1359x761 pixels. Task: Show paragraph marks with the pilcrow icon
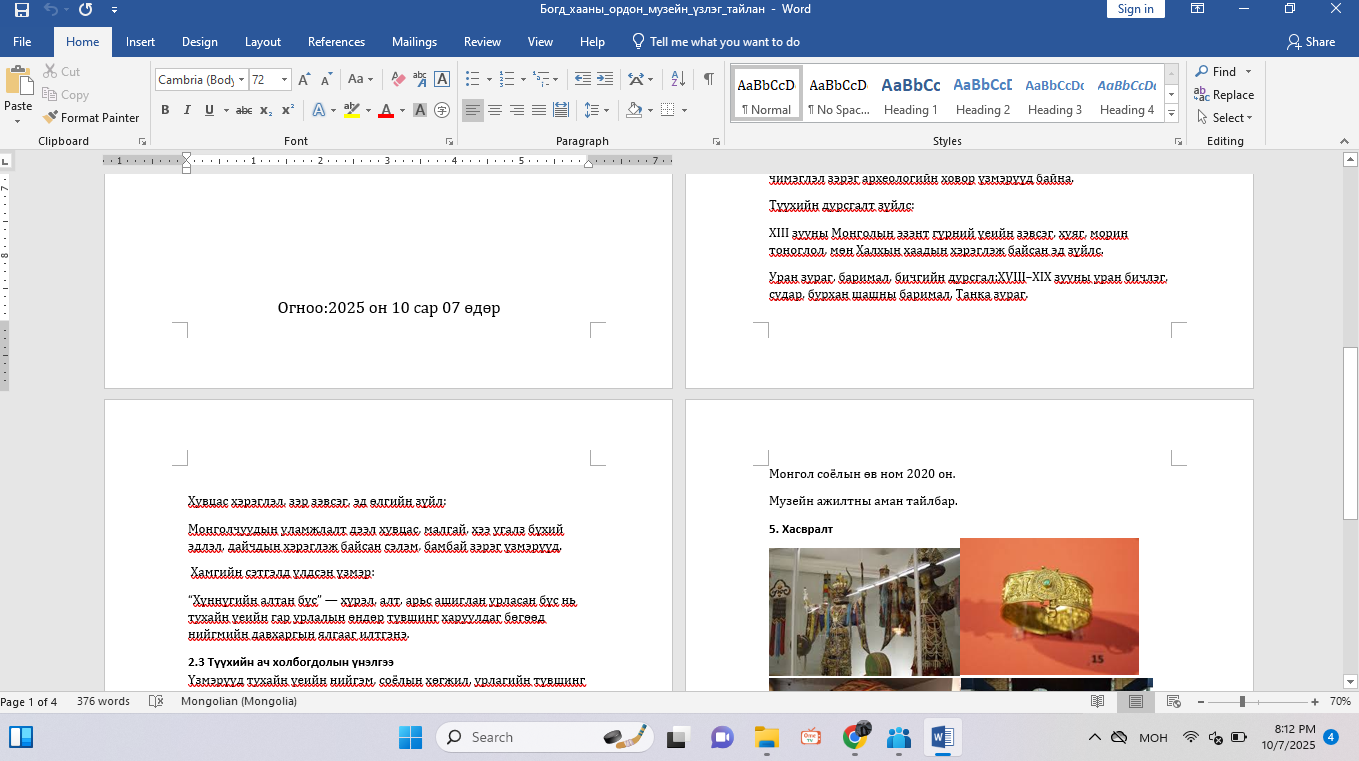[708, 79]
